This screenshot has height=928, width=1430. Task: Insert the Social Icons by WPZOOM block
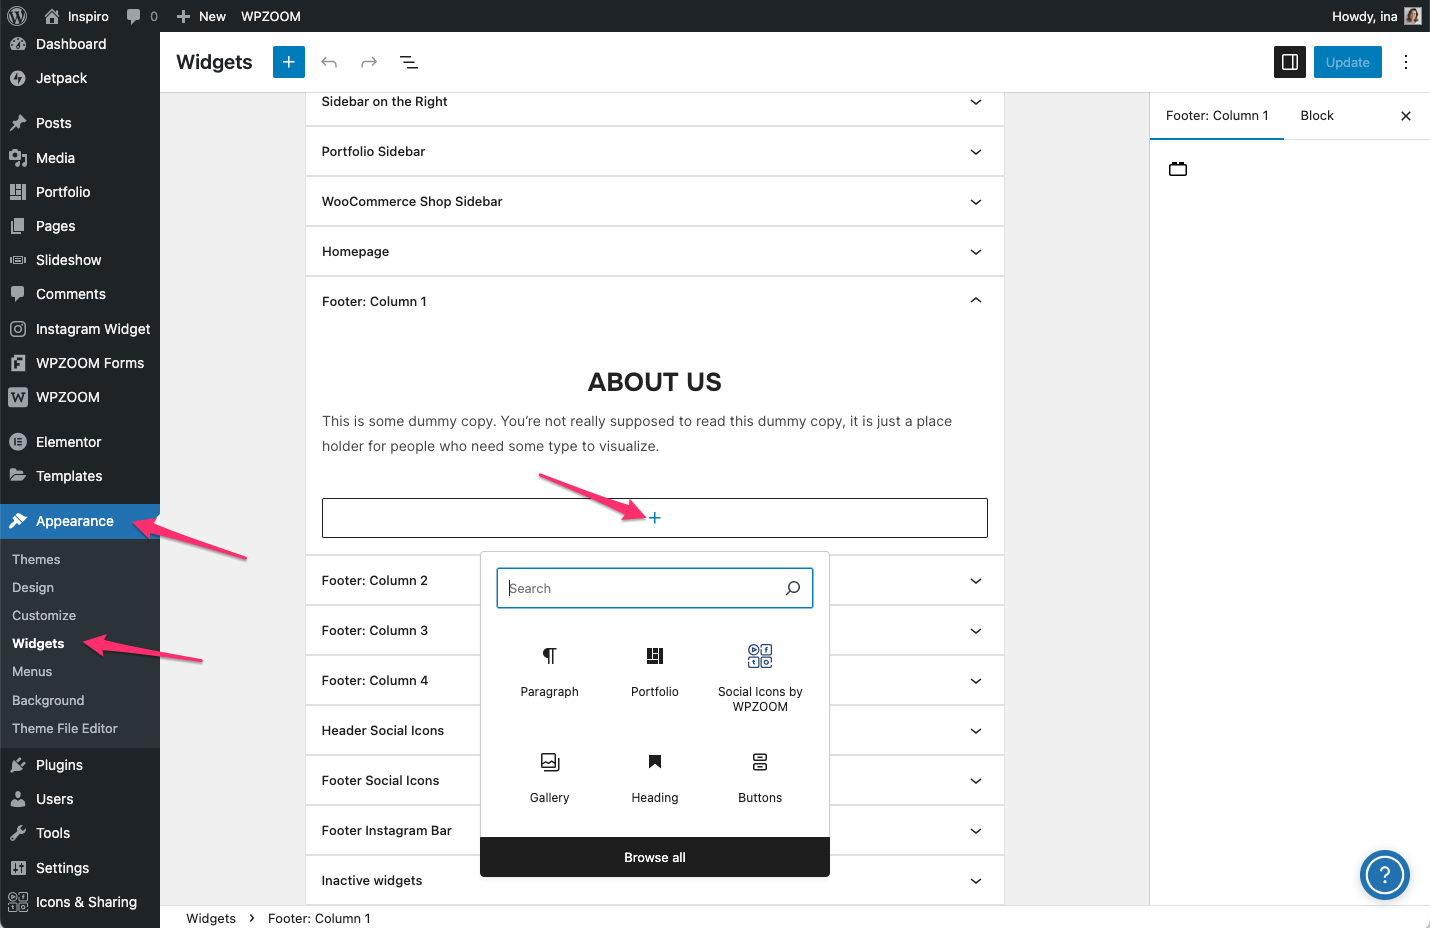point(760,677)
